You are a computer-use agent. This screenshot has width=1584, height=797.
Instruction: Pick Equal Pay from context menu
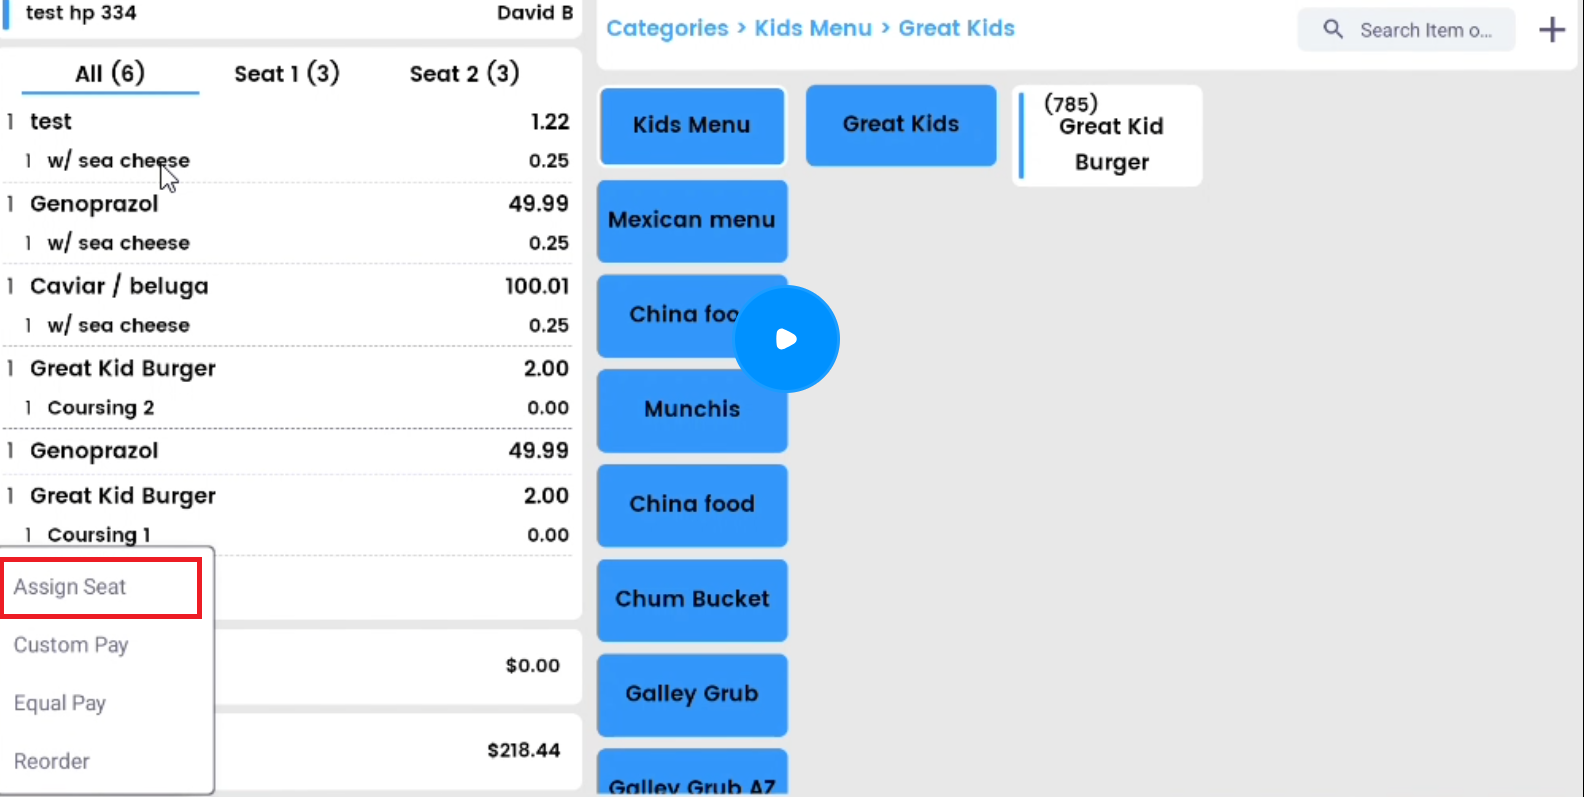pos(60,703)
